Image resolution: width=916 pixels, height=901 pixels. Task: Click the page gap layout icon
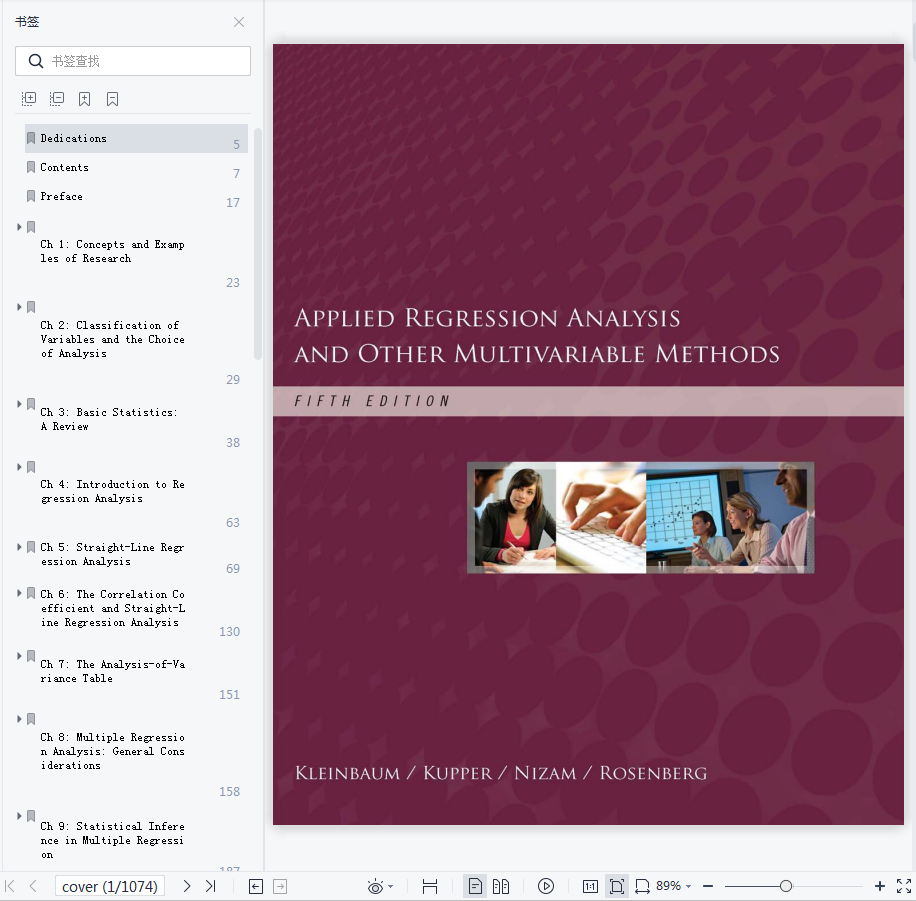click(x=430, y=886)
